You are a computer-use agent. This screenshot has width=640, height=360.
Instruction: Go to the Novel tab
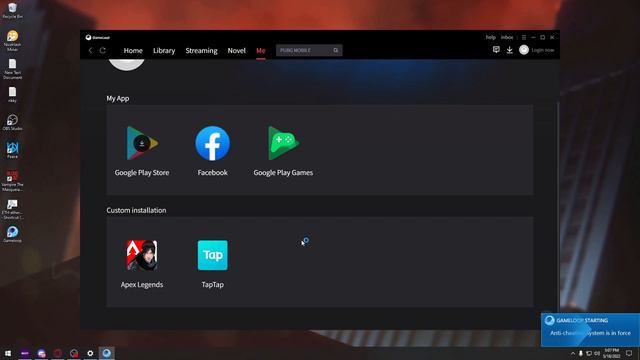[x=237, y=51]
